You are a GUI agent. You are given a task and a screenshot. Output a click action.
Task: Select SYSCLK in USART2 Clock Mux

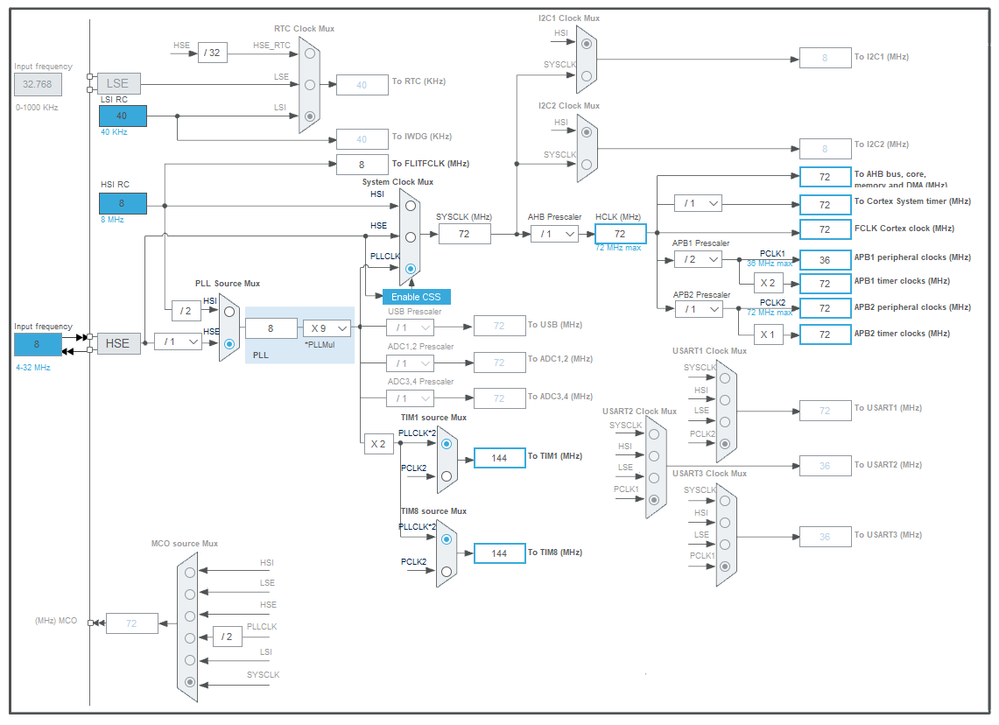click(654, 434)
